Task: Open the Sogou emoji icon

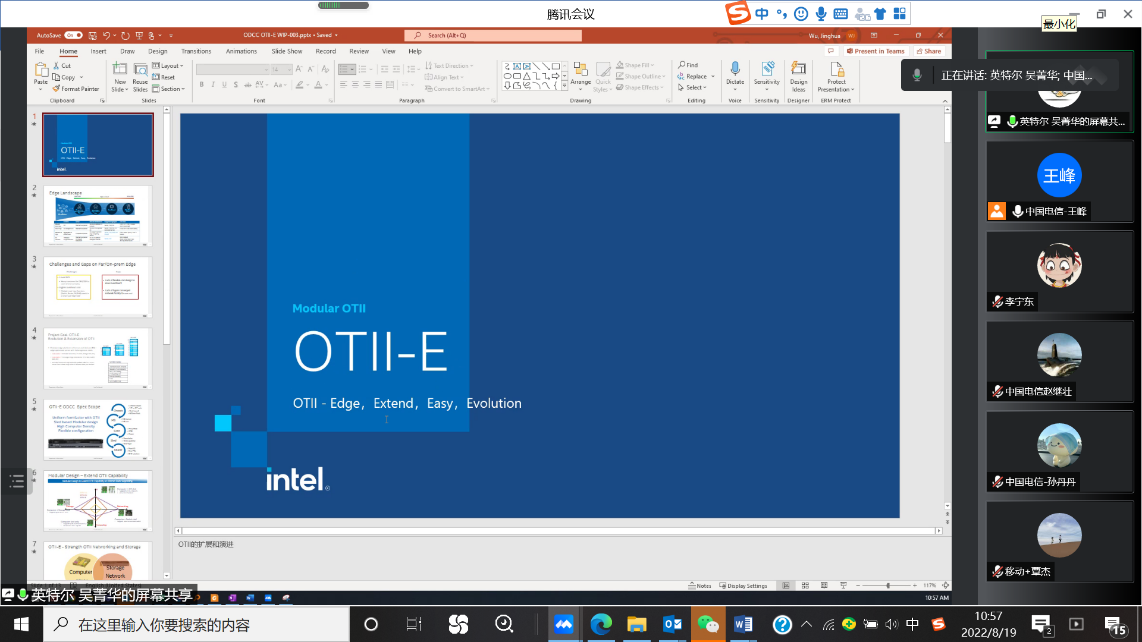Action: pyautogui.click(x=800, y=14)
